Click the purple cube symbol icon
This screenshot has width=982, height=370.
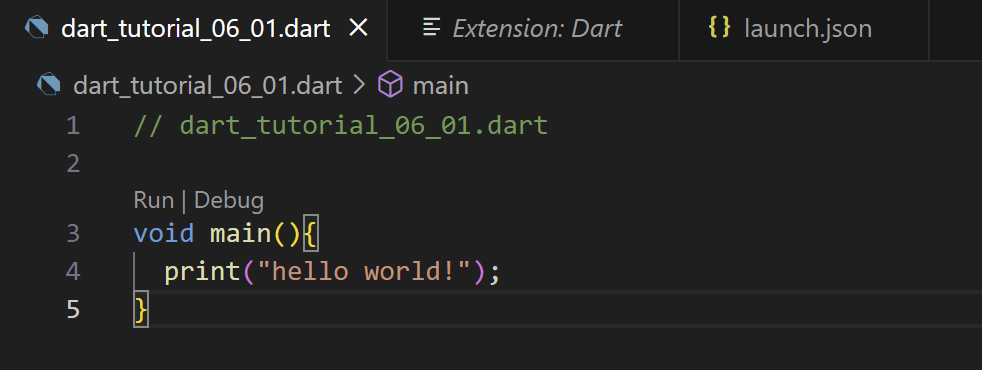pos(390,85)
